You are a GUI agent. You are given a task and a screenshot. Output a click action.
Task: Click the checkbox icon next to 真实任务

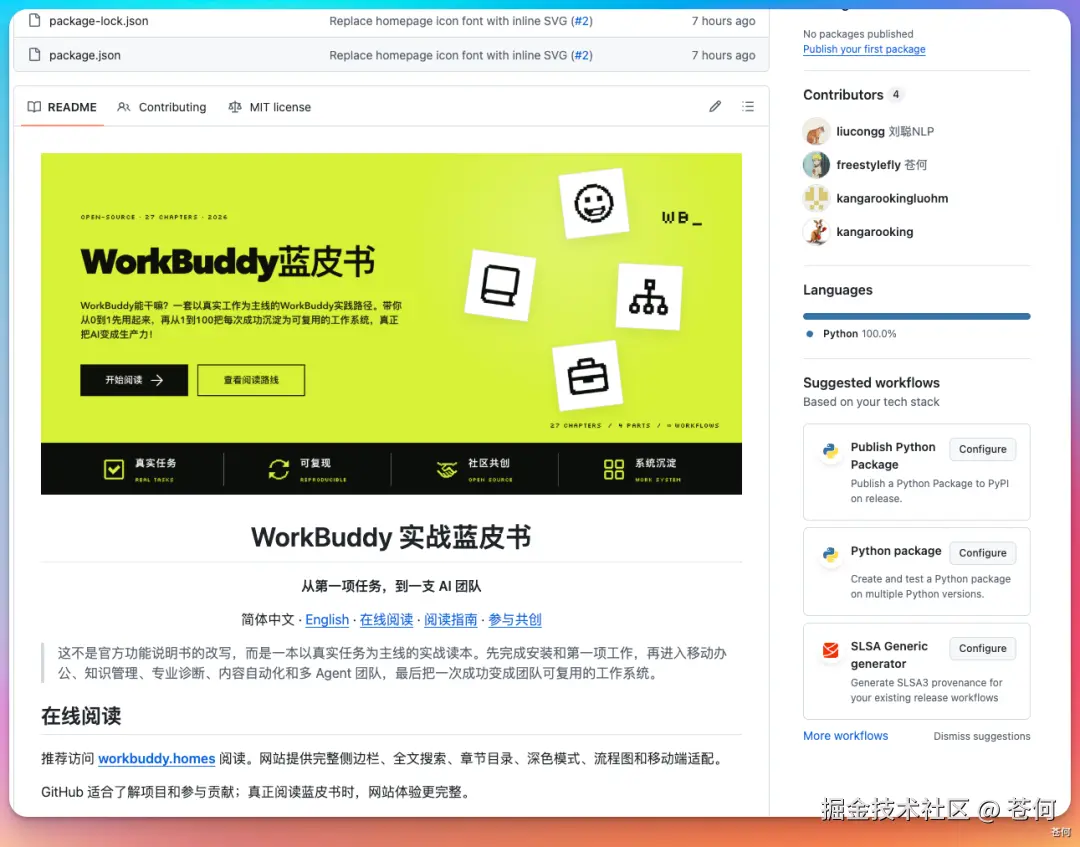coord(114,469)
